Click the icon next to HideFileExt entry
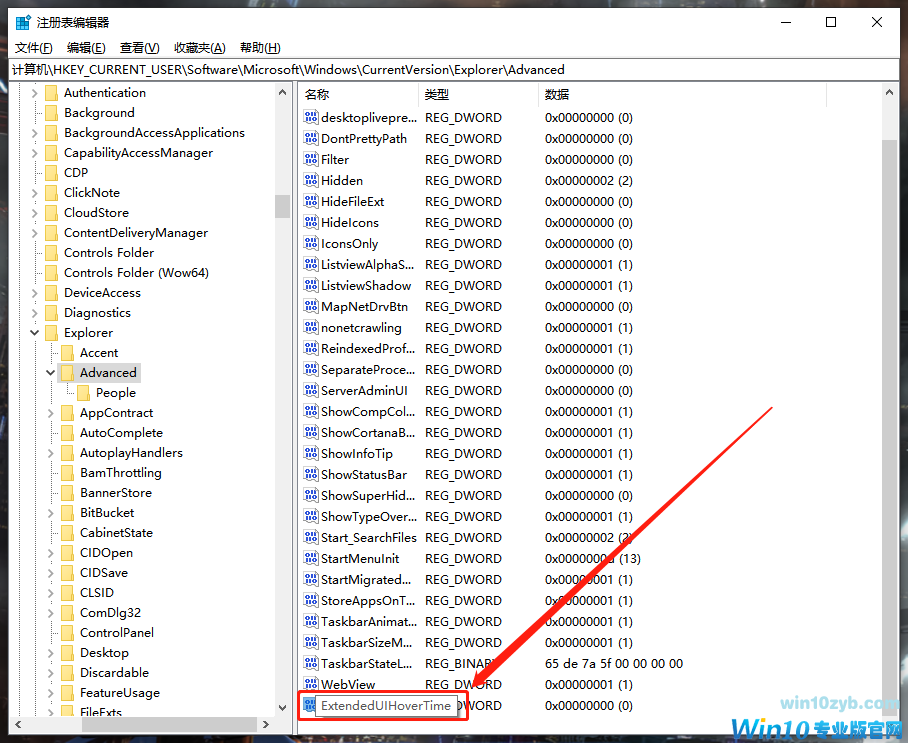Screen dimensions: 908x743 click(310, 202)
